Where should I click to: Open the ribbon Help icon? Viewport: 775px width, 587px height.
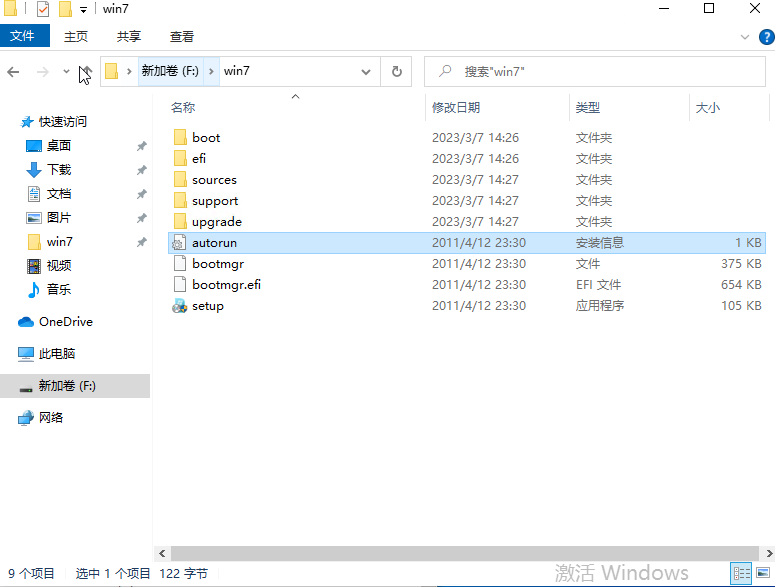(766, 37)
